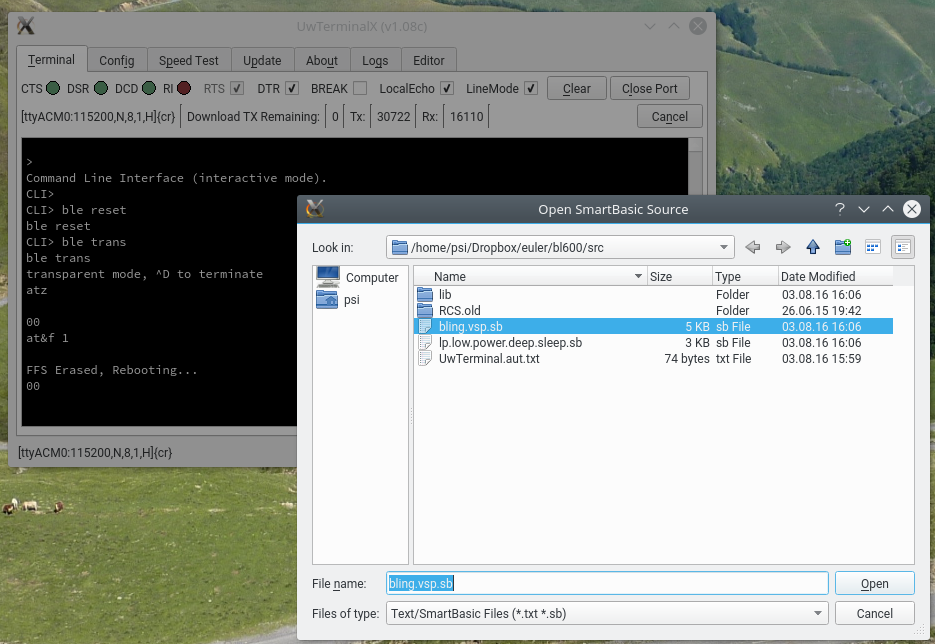Click the Size column header
The image size is (935, 644).
680,276
